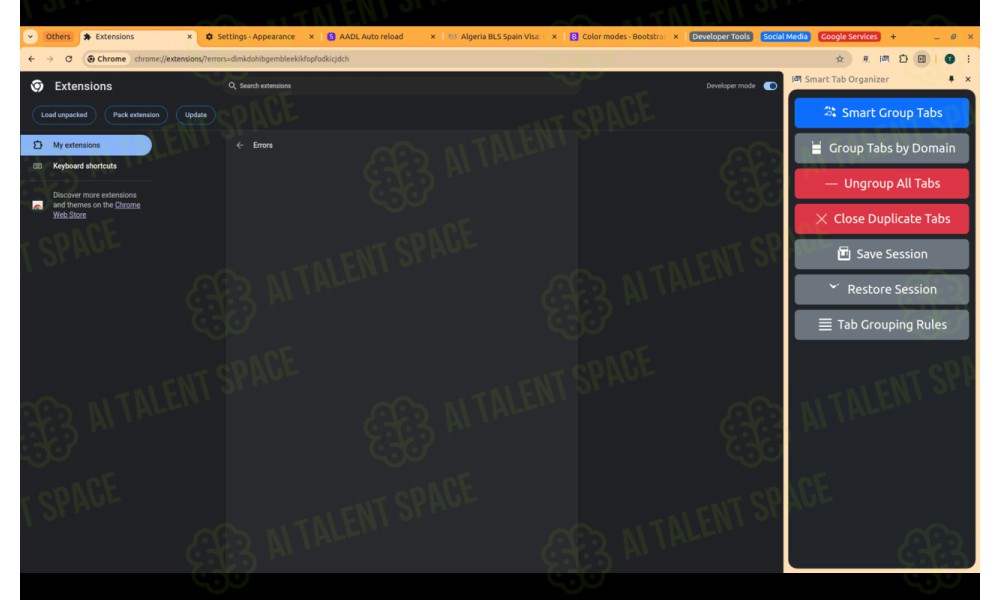Click the Extensions page title
The image size is (1000, 600).
point(83,86)
